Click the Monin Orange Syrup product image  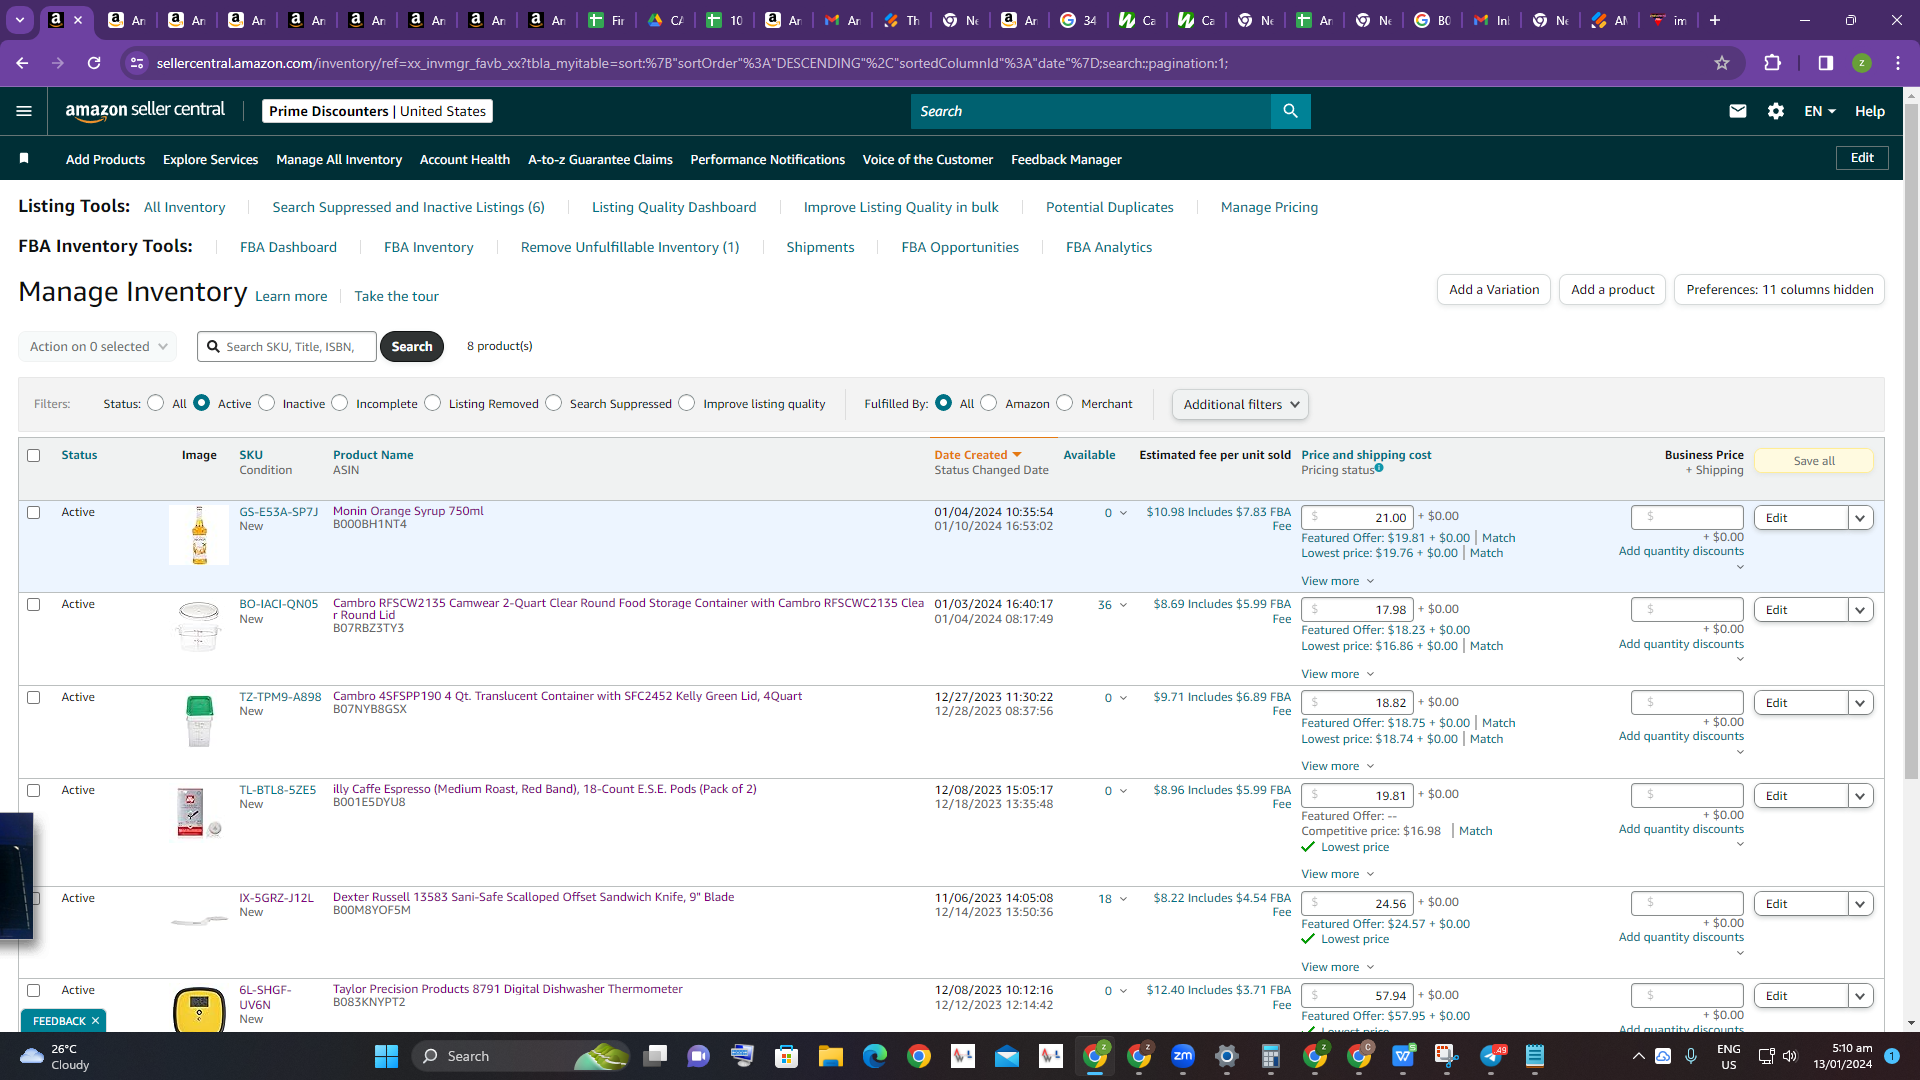tap(199, 535)
